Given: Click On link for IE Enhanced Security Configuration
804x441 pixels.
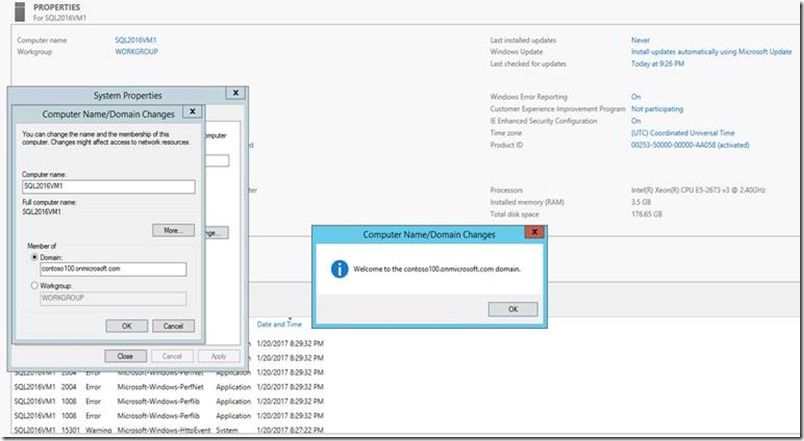Looking at the screenshot, I should 636,121.
